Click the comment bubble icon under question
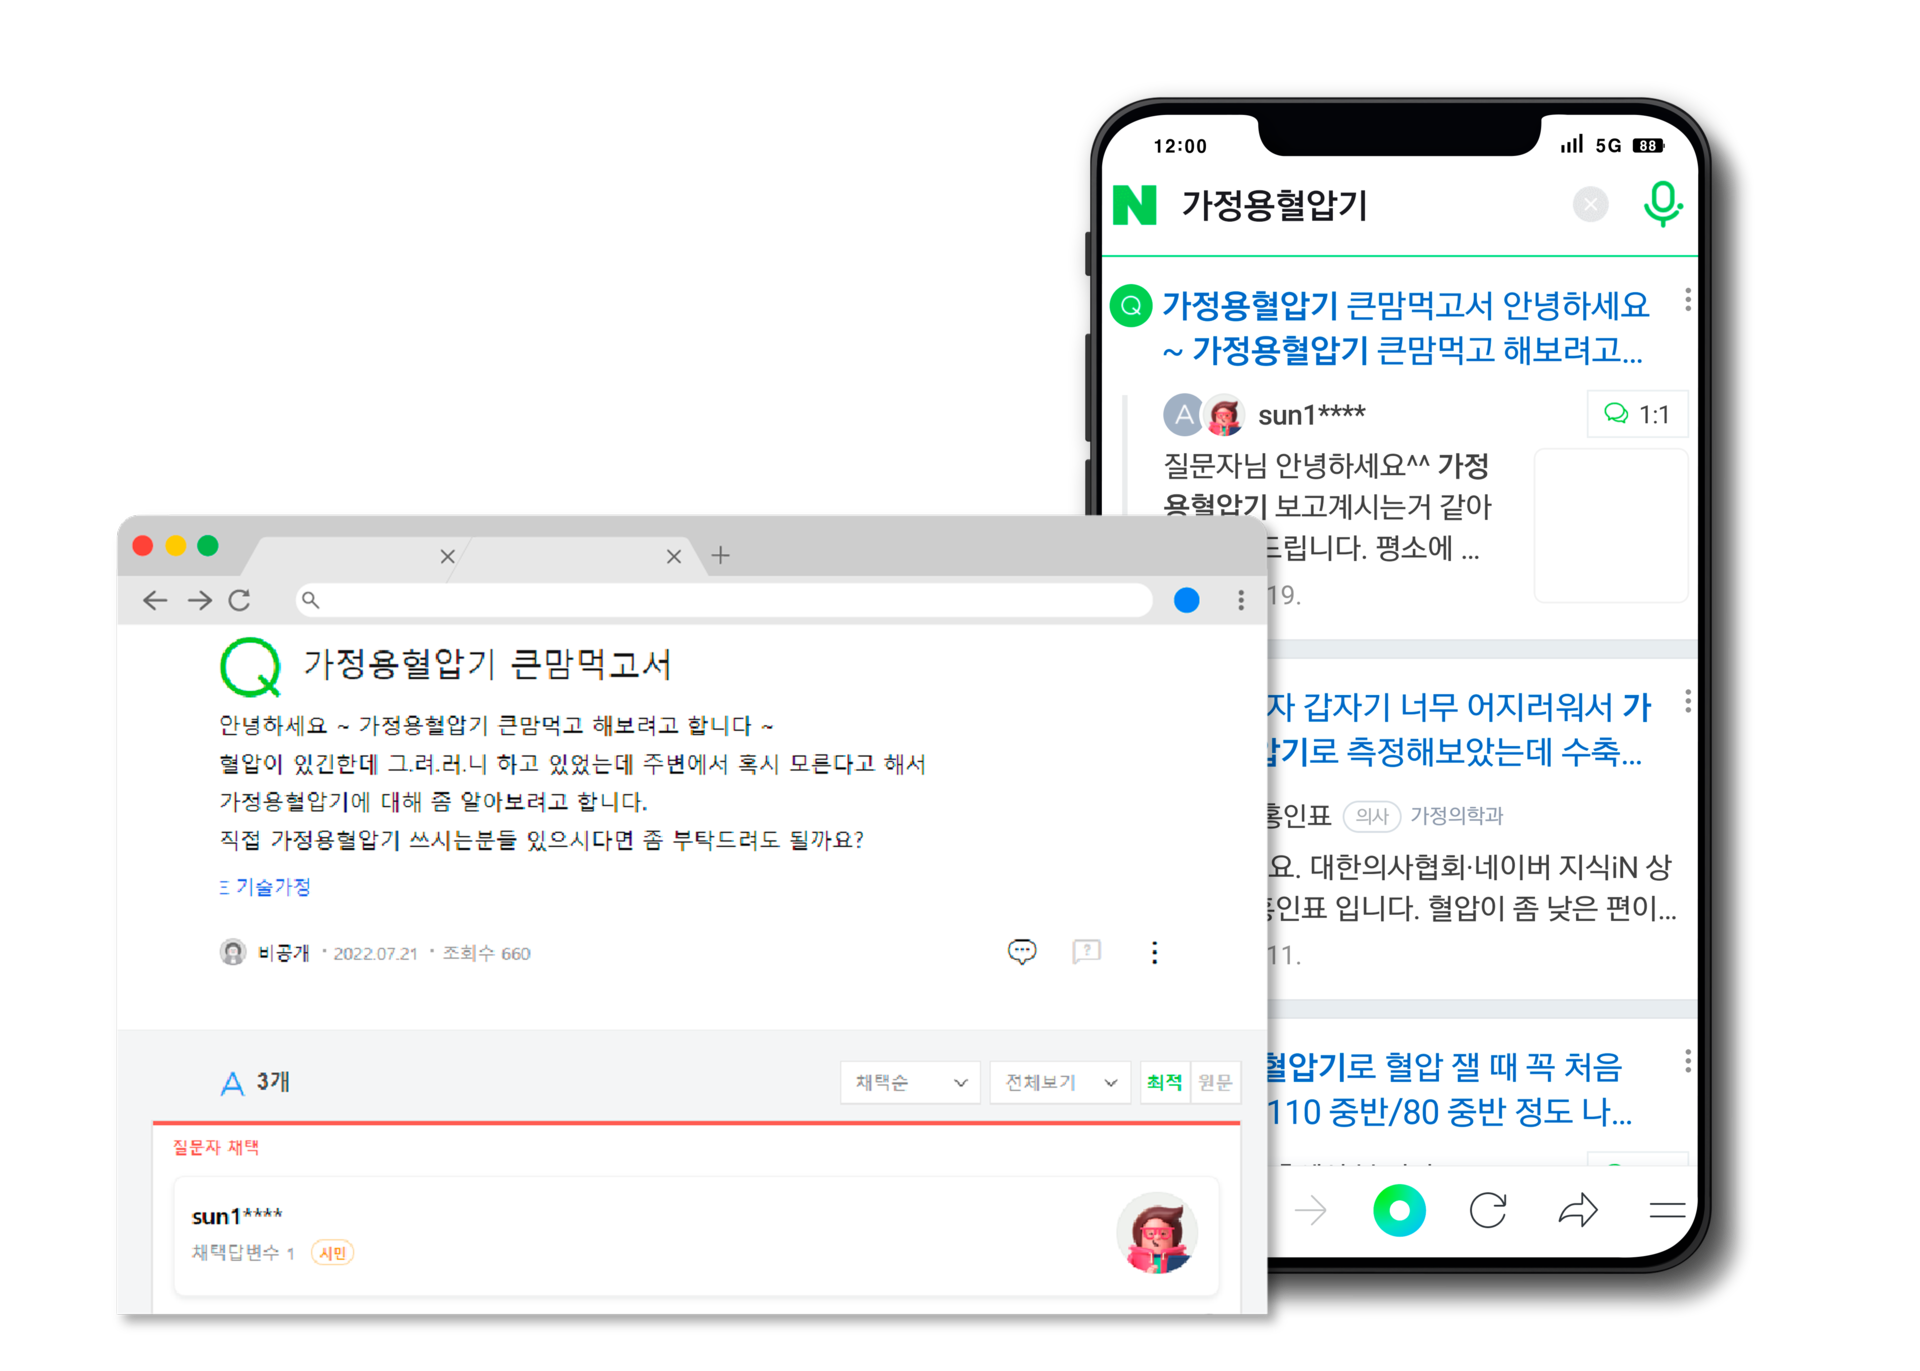 pyautogui.click(x=1021, y=952)
